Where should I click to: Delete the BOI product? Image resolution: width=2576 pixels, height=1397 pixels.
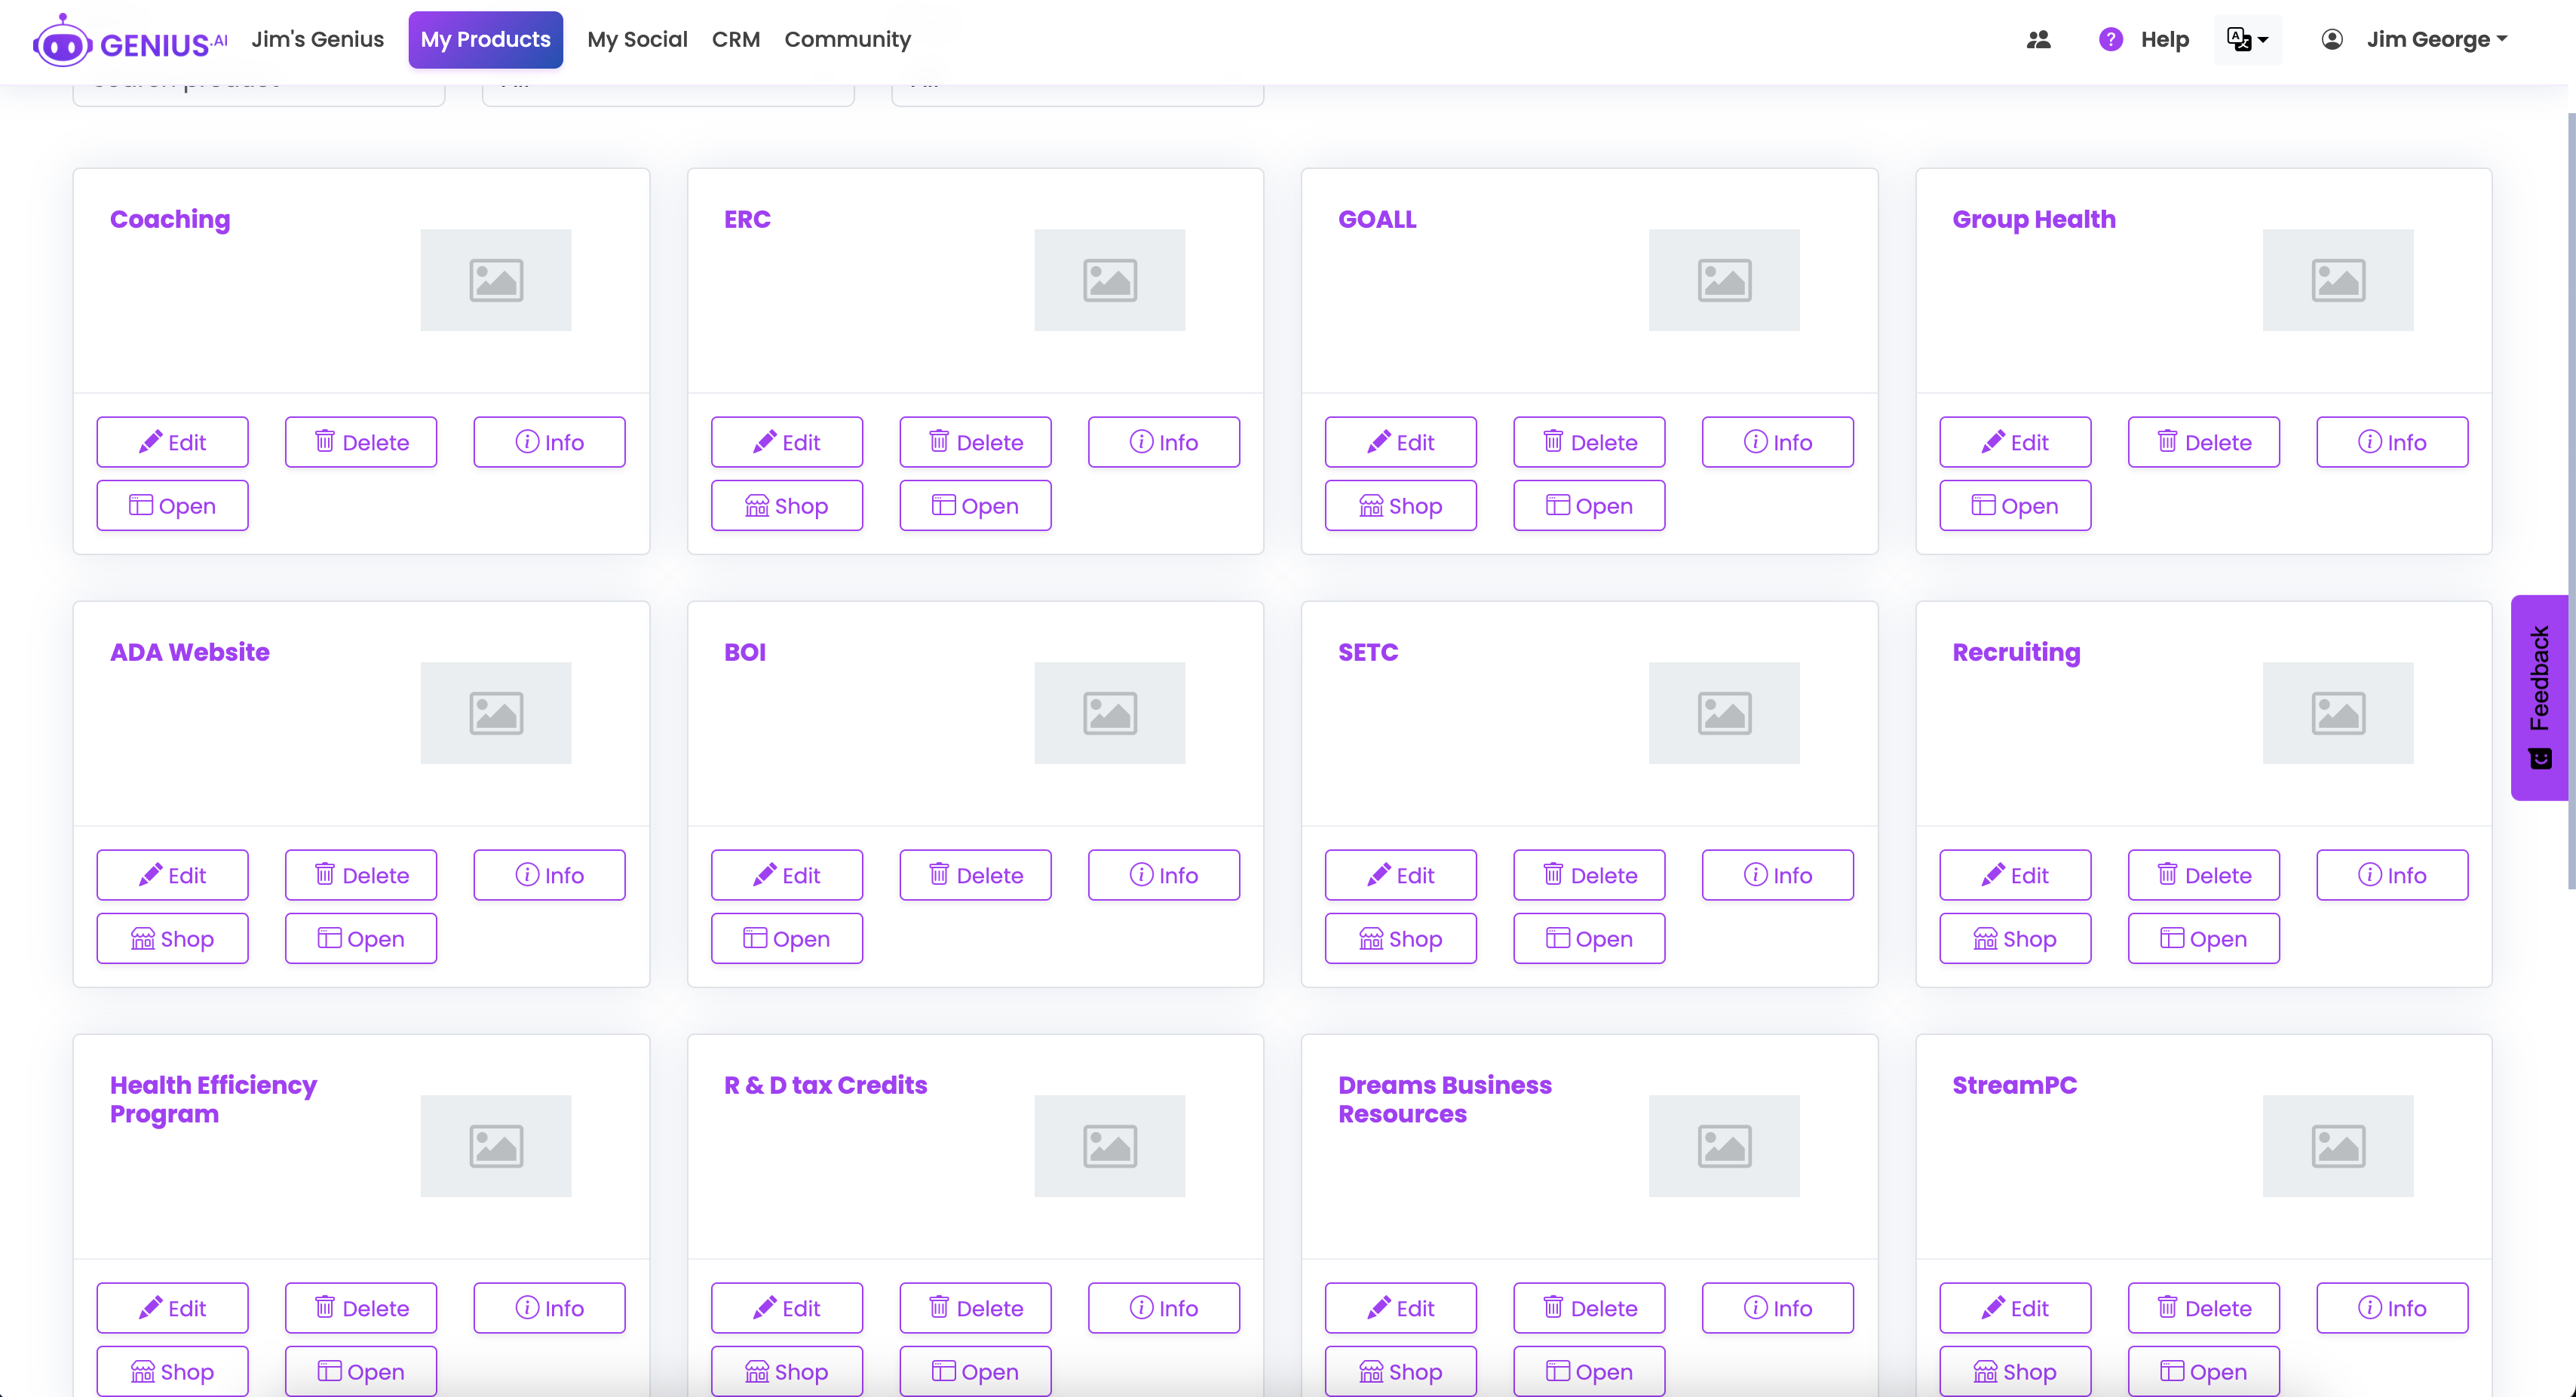pyautogui.click(x=975, y=875)
